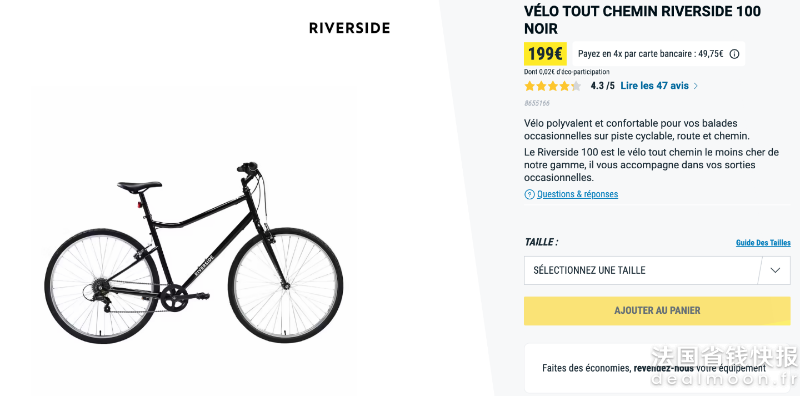
Task: Open the Payez en 4x par carte bancaire box
Action: (659, 54)
